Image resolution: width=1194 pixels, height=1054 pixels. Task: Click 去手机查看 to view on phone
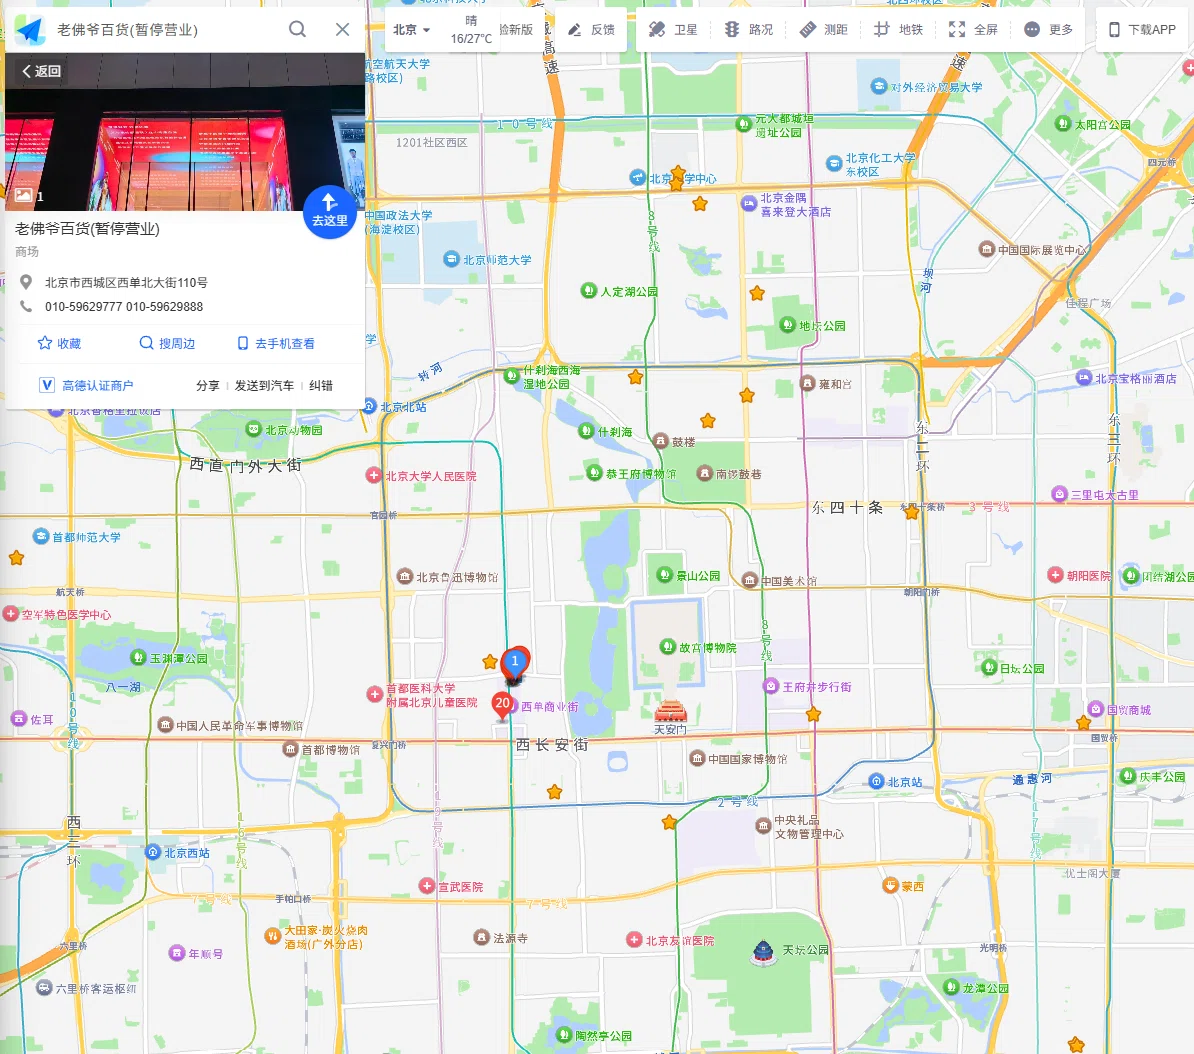(x=276, y=343)
